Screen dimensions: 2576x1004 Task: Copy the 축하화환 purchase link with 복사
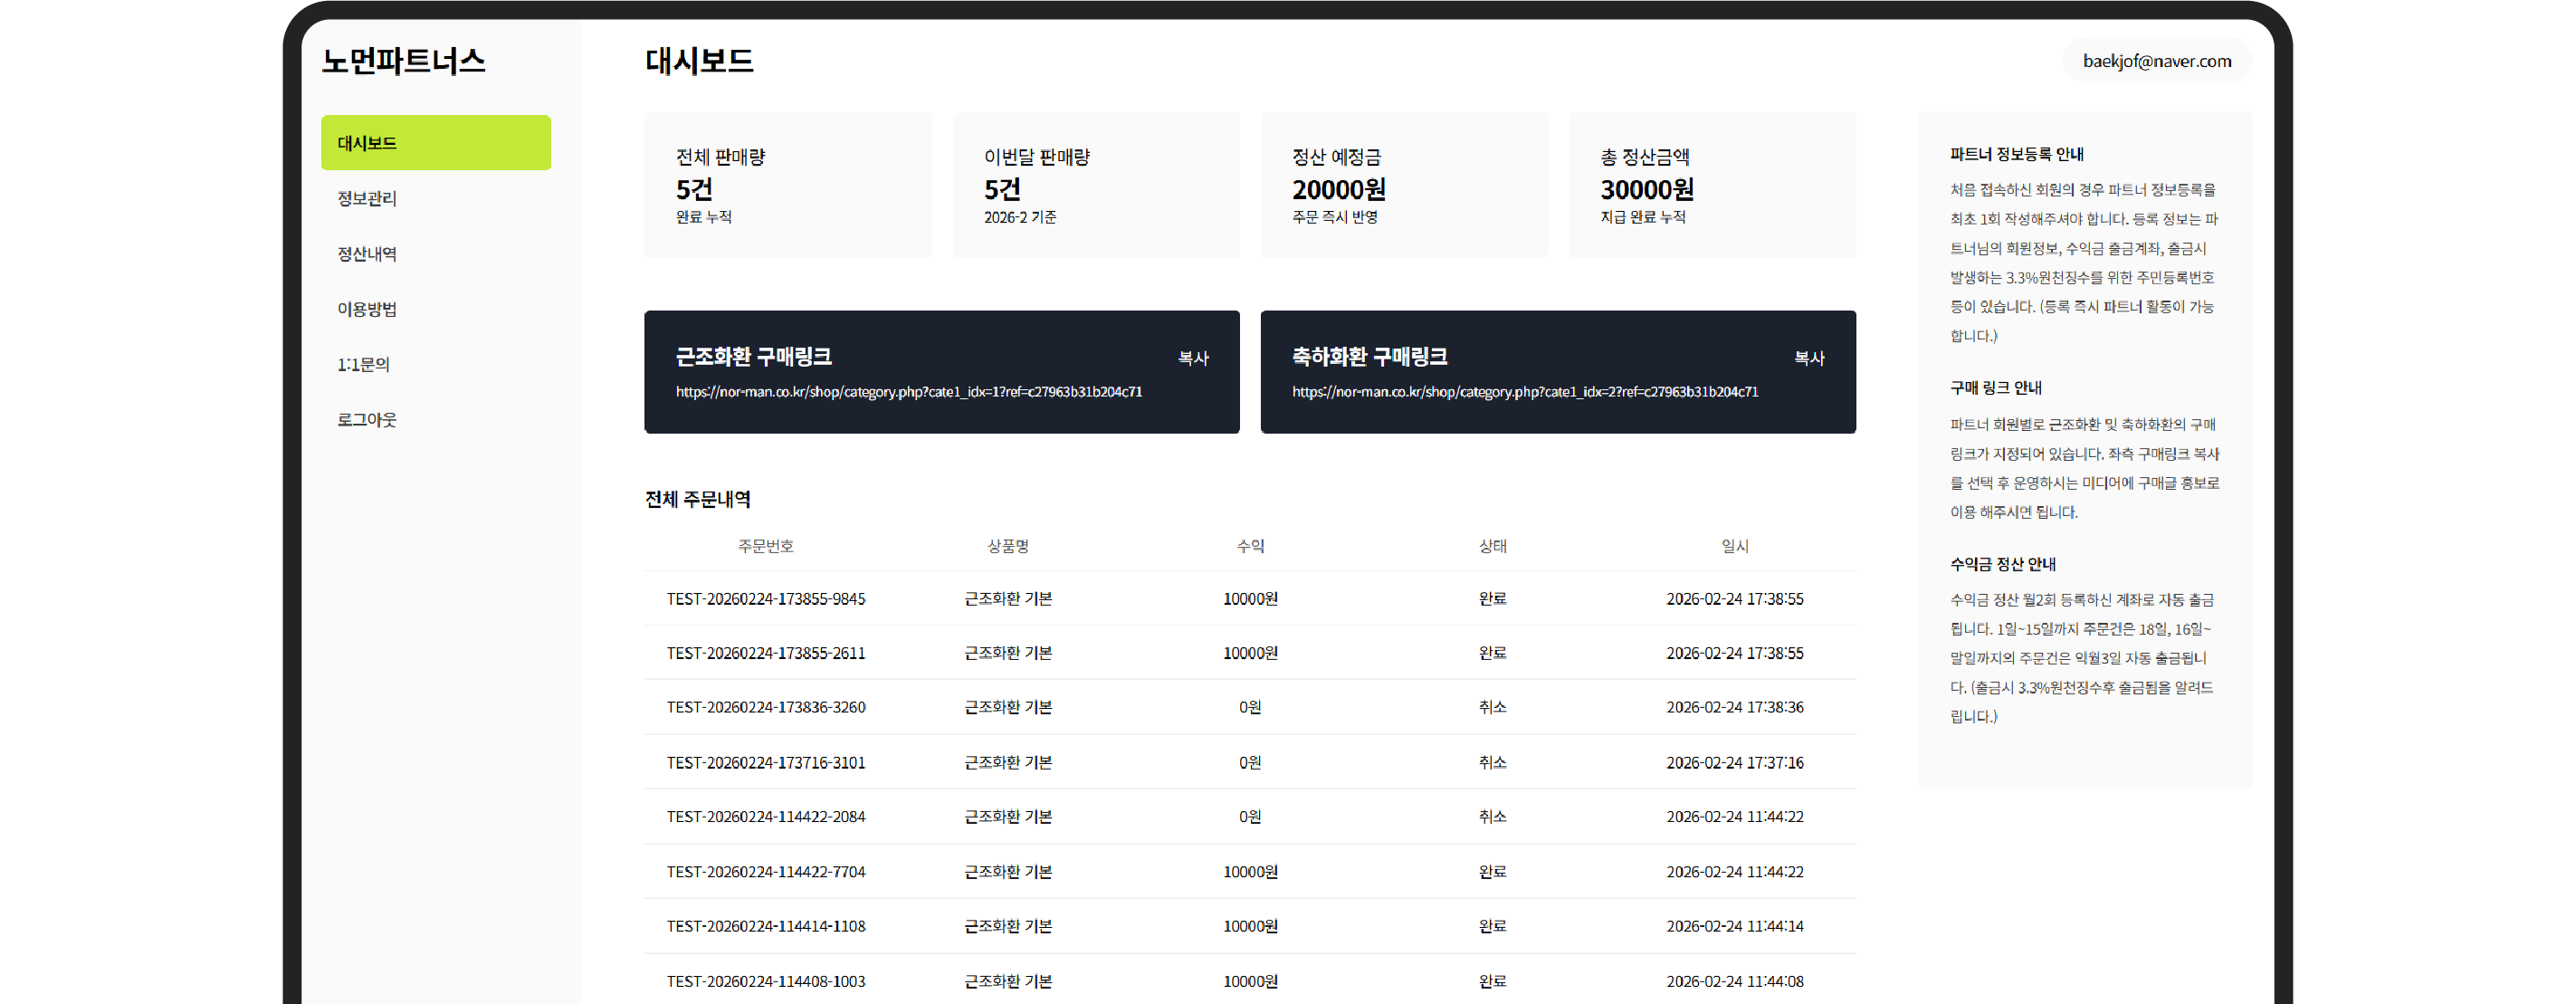pyautogui.click(x=1812, y=357)
